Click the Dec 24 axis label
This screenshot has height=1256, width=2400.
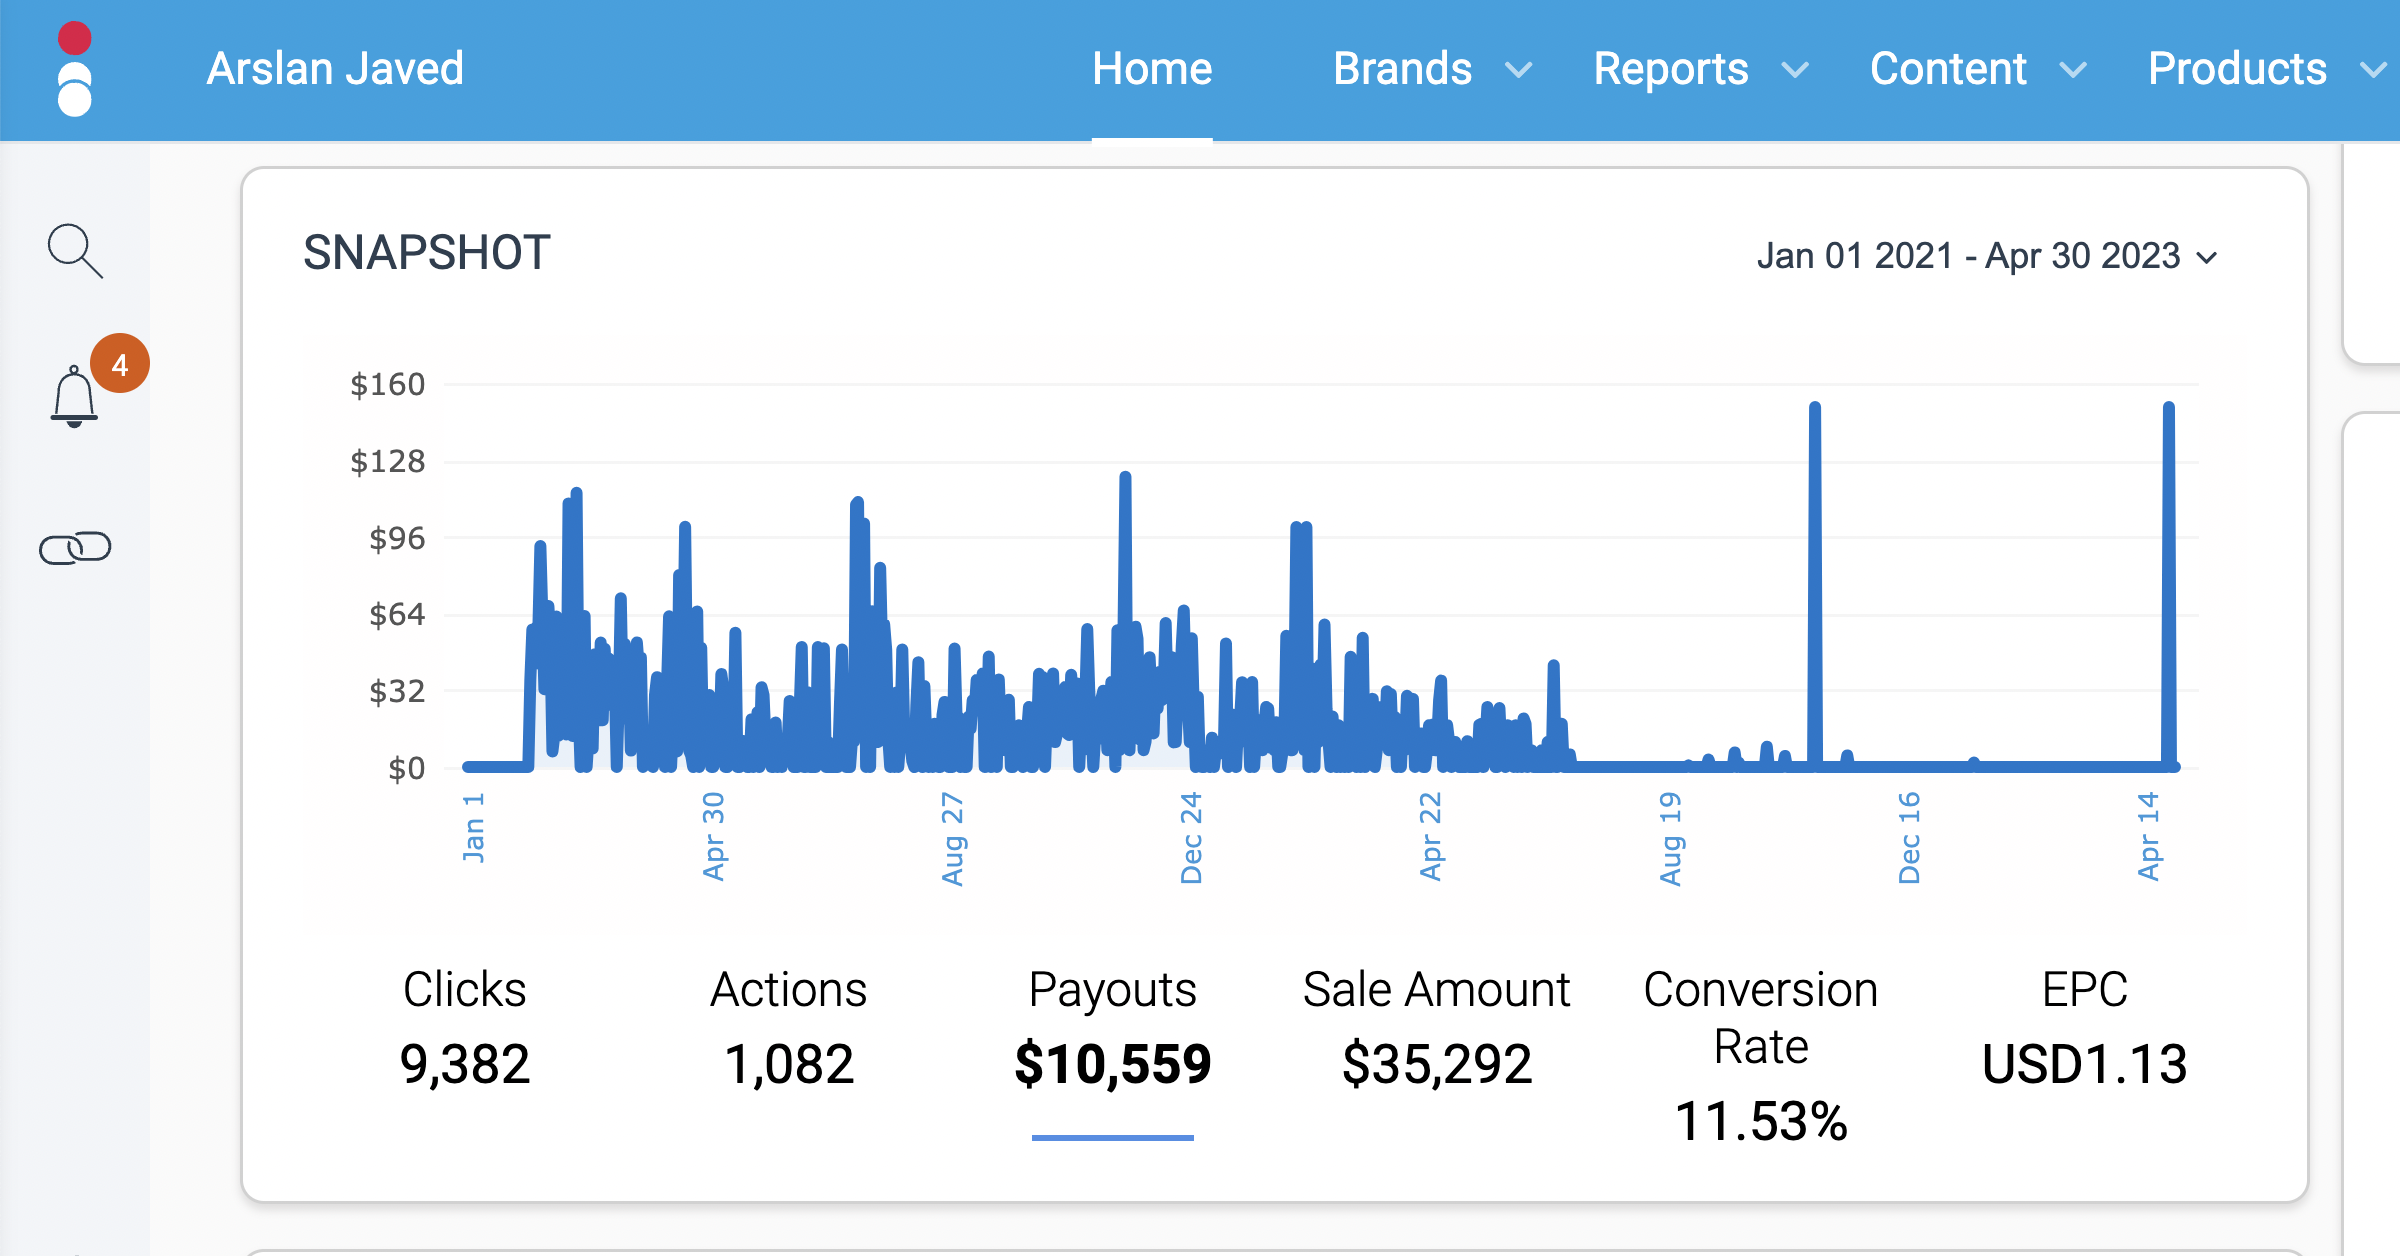coord(1191,838)
